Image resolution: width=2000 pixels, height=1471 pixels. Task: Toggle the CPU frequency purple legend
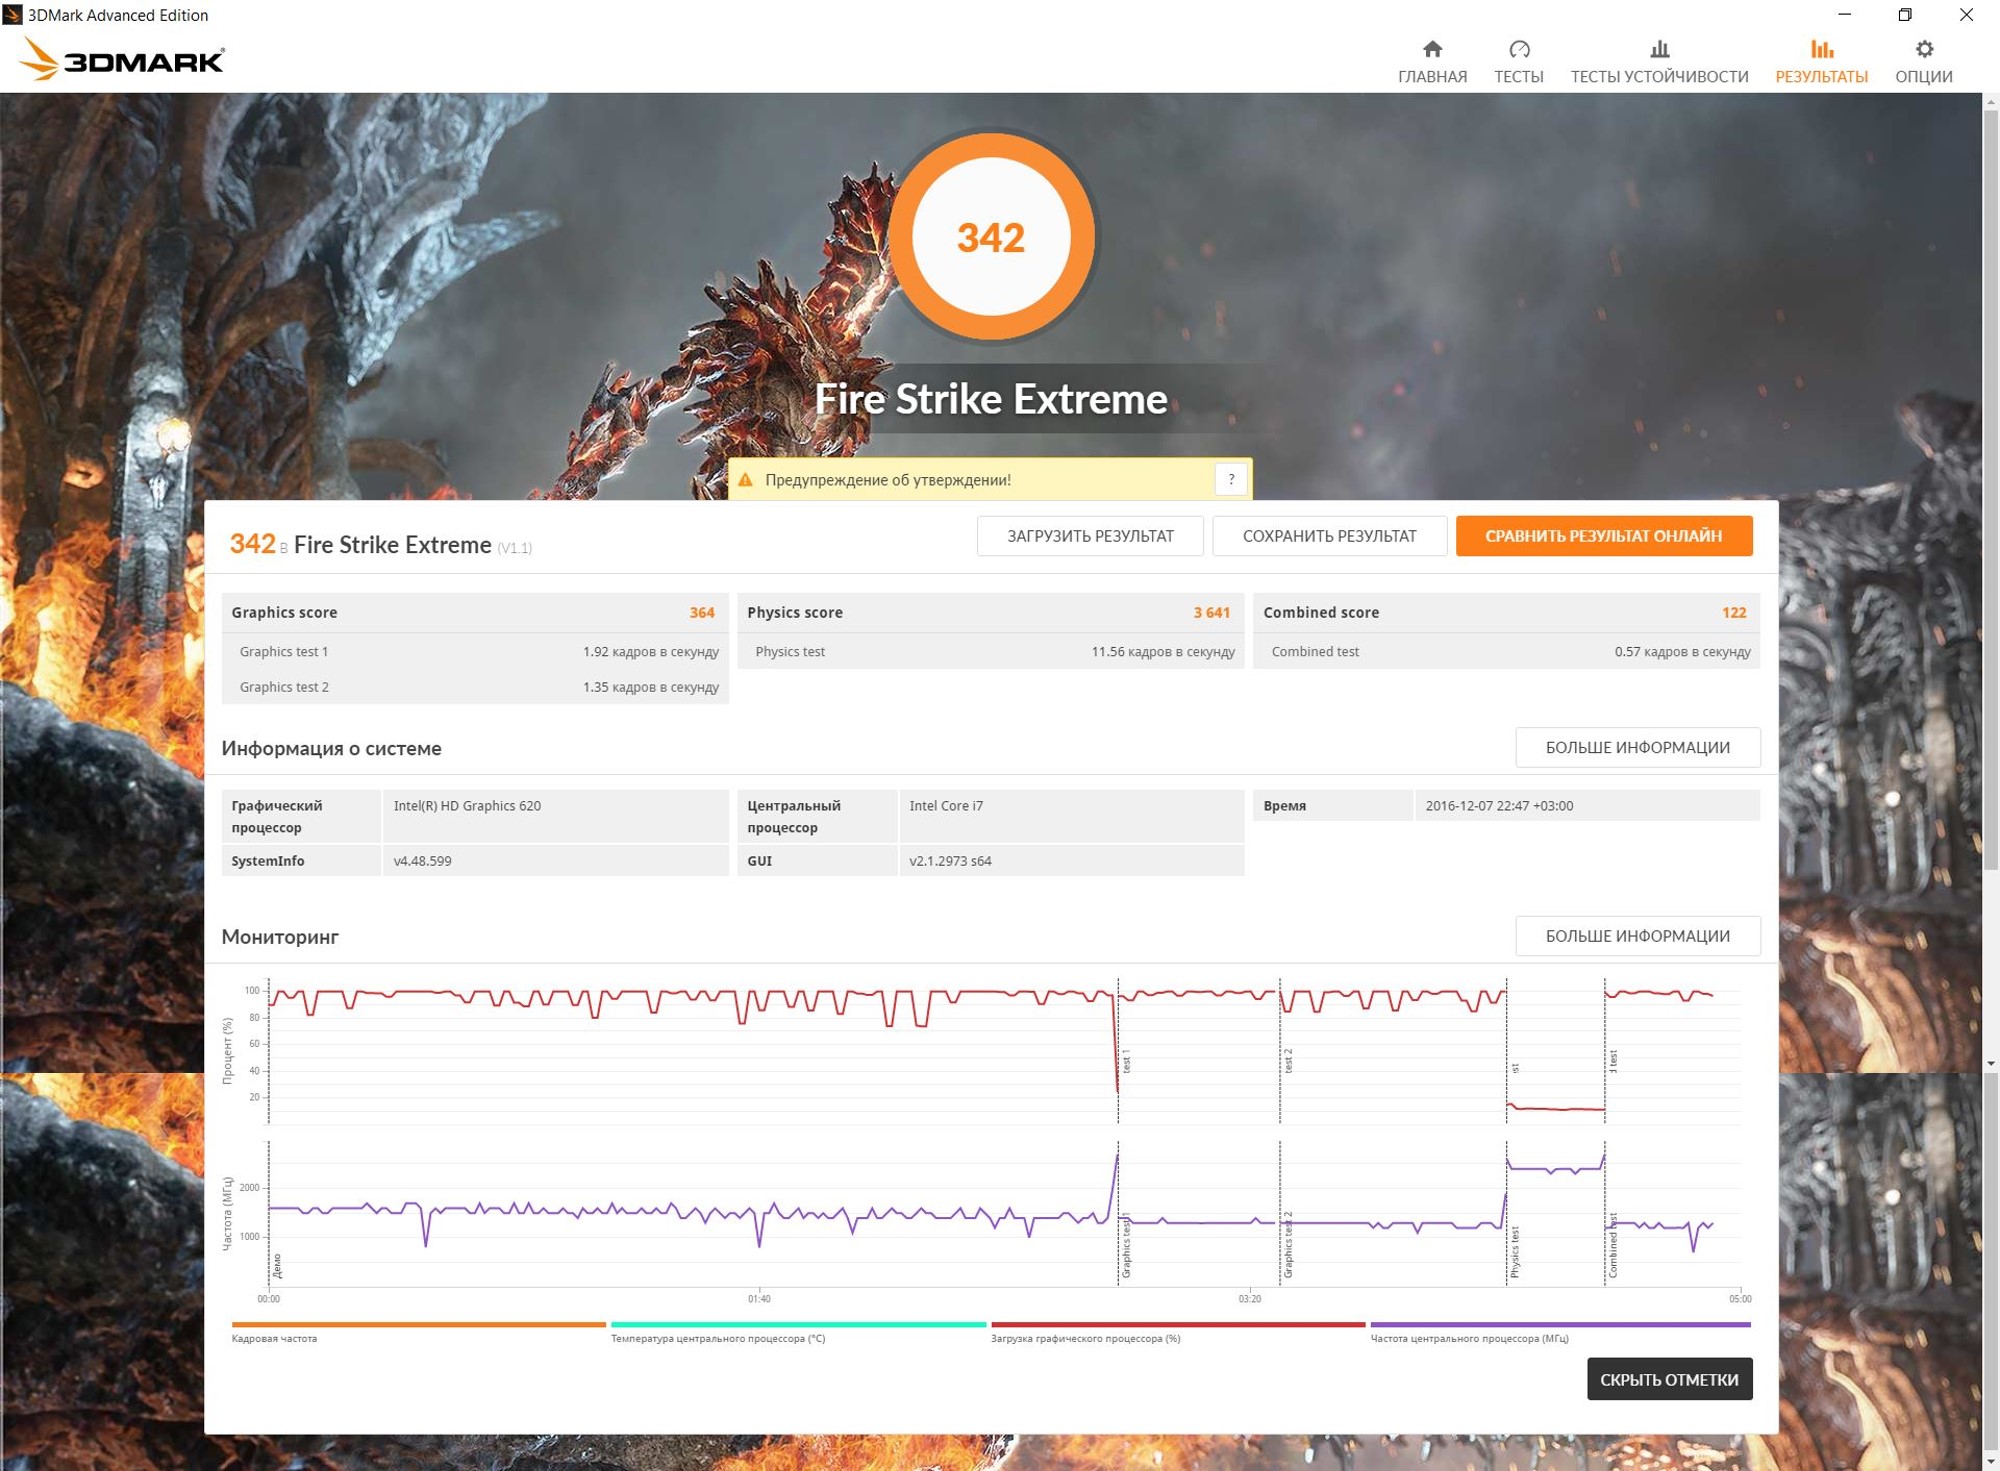tap(1560, 1331)
